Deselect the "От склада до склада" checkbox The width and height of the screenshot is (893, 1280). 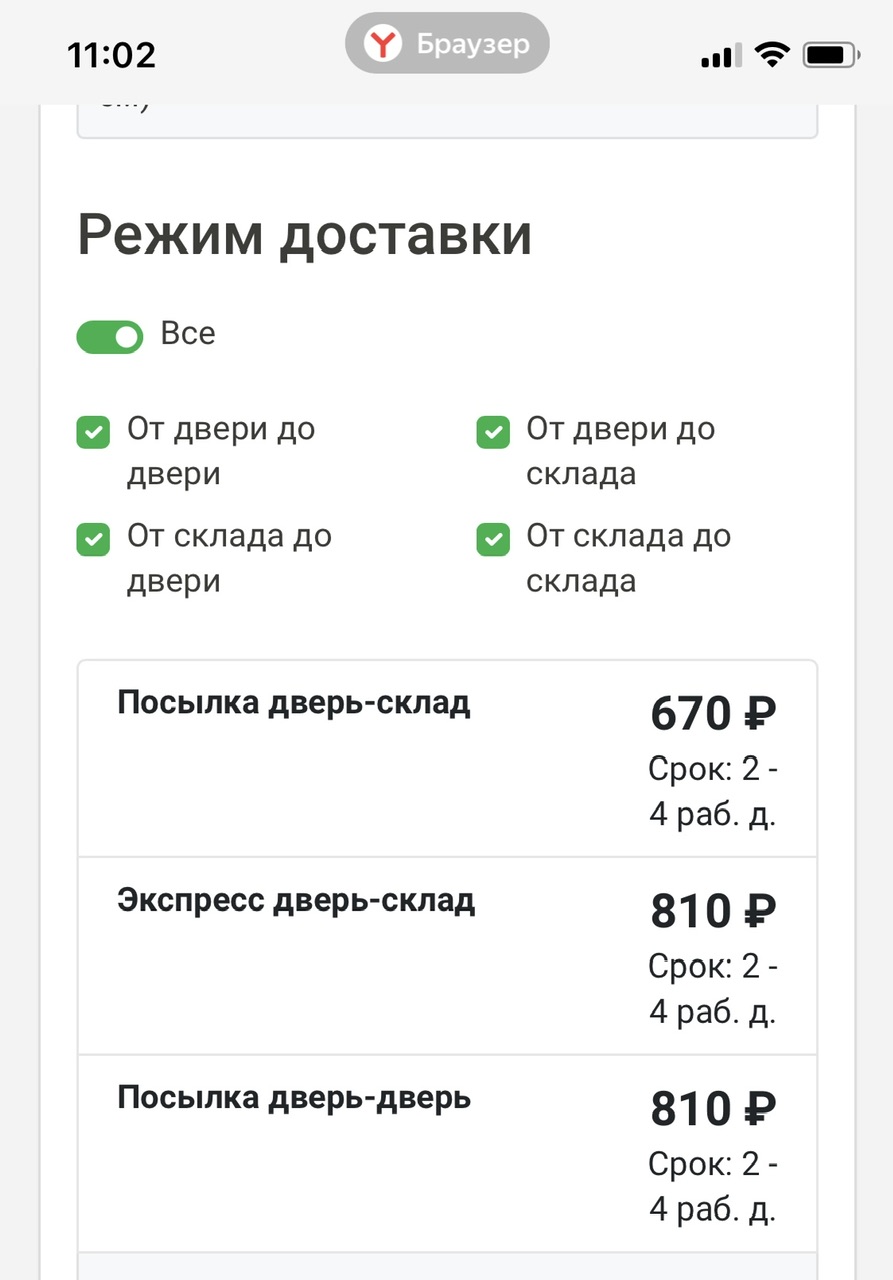point(493,540)
